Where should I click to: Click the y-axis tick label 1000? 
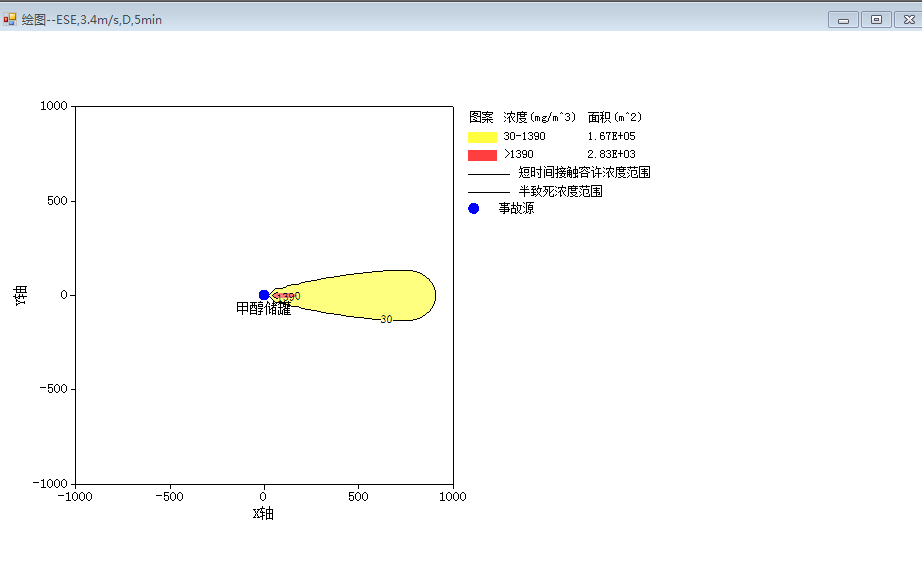[x=54, y=106]
